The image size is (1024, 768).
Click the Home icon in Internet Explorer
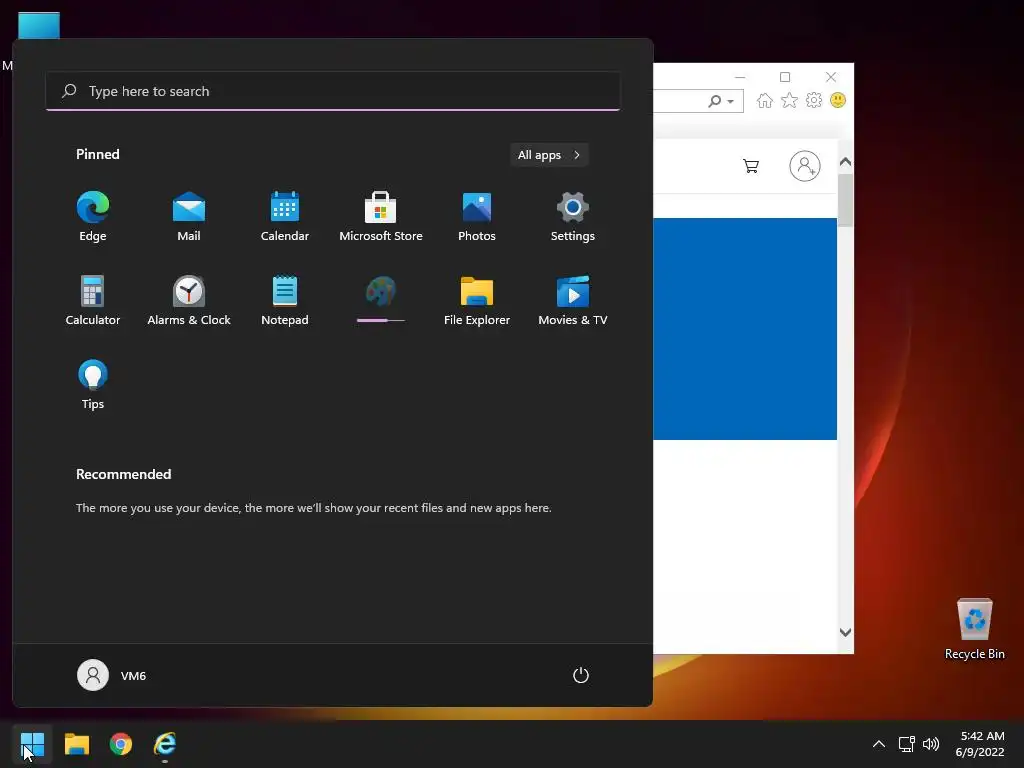point(765,101)
